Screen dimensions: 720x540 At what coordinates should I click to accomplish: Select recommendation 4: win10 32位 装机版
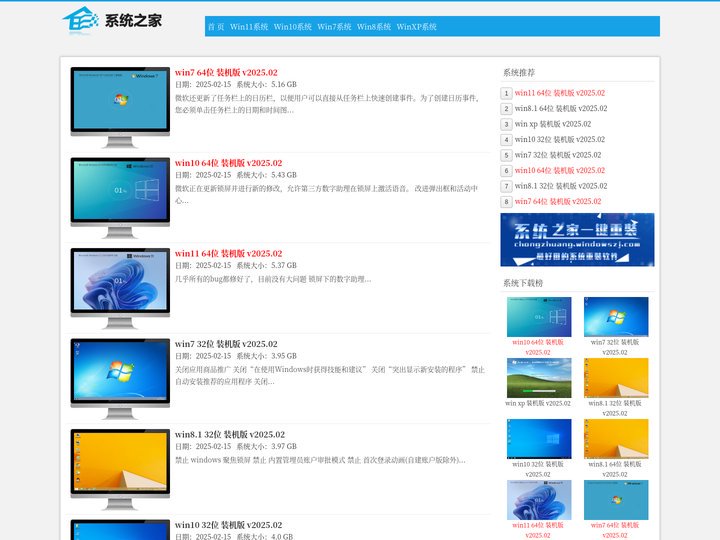(560, 139)
